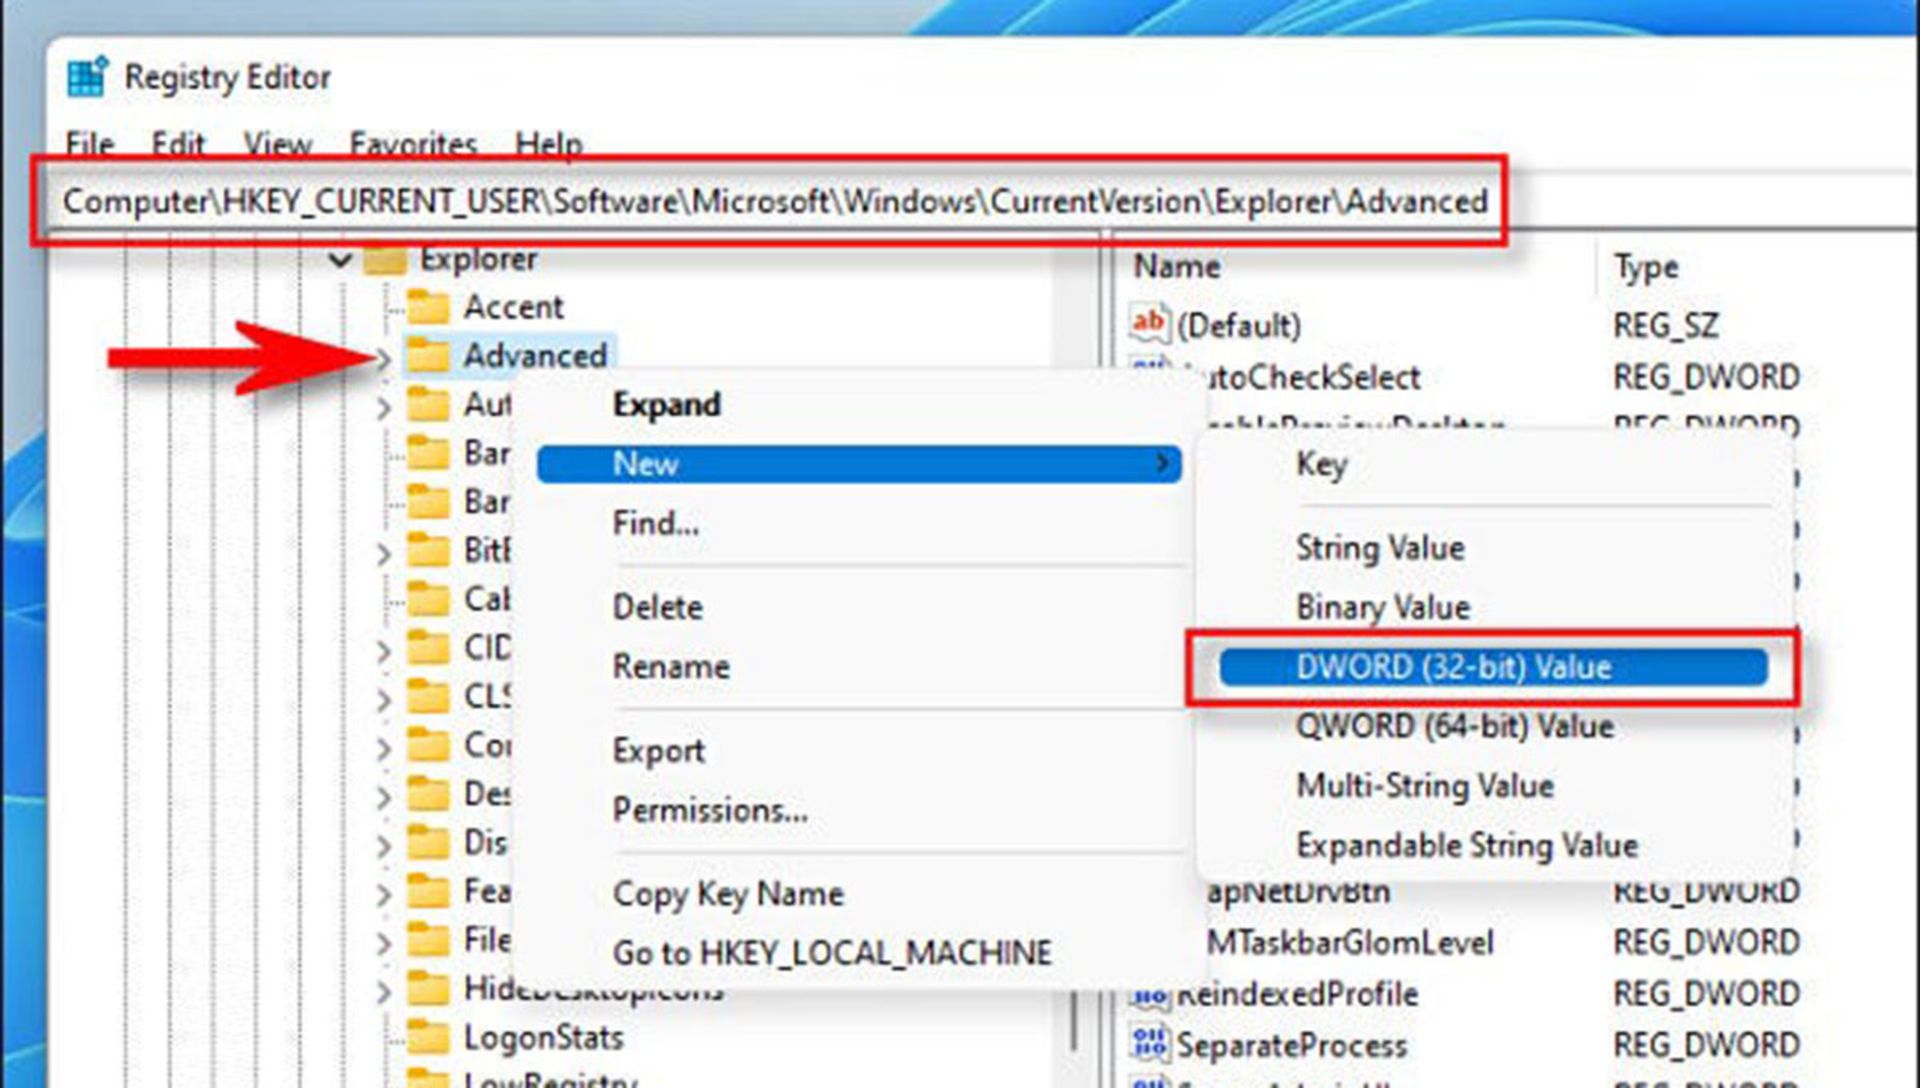Expand the Des key chevron

click(x=384, y=797)
